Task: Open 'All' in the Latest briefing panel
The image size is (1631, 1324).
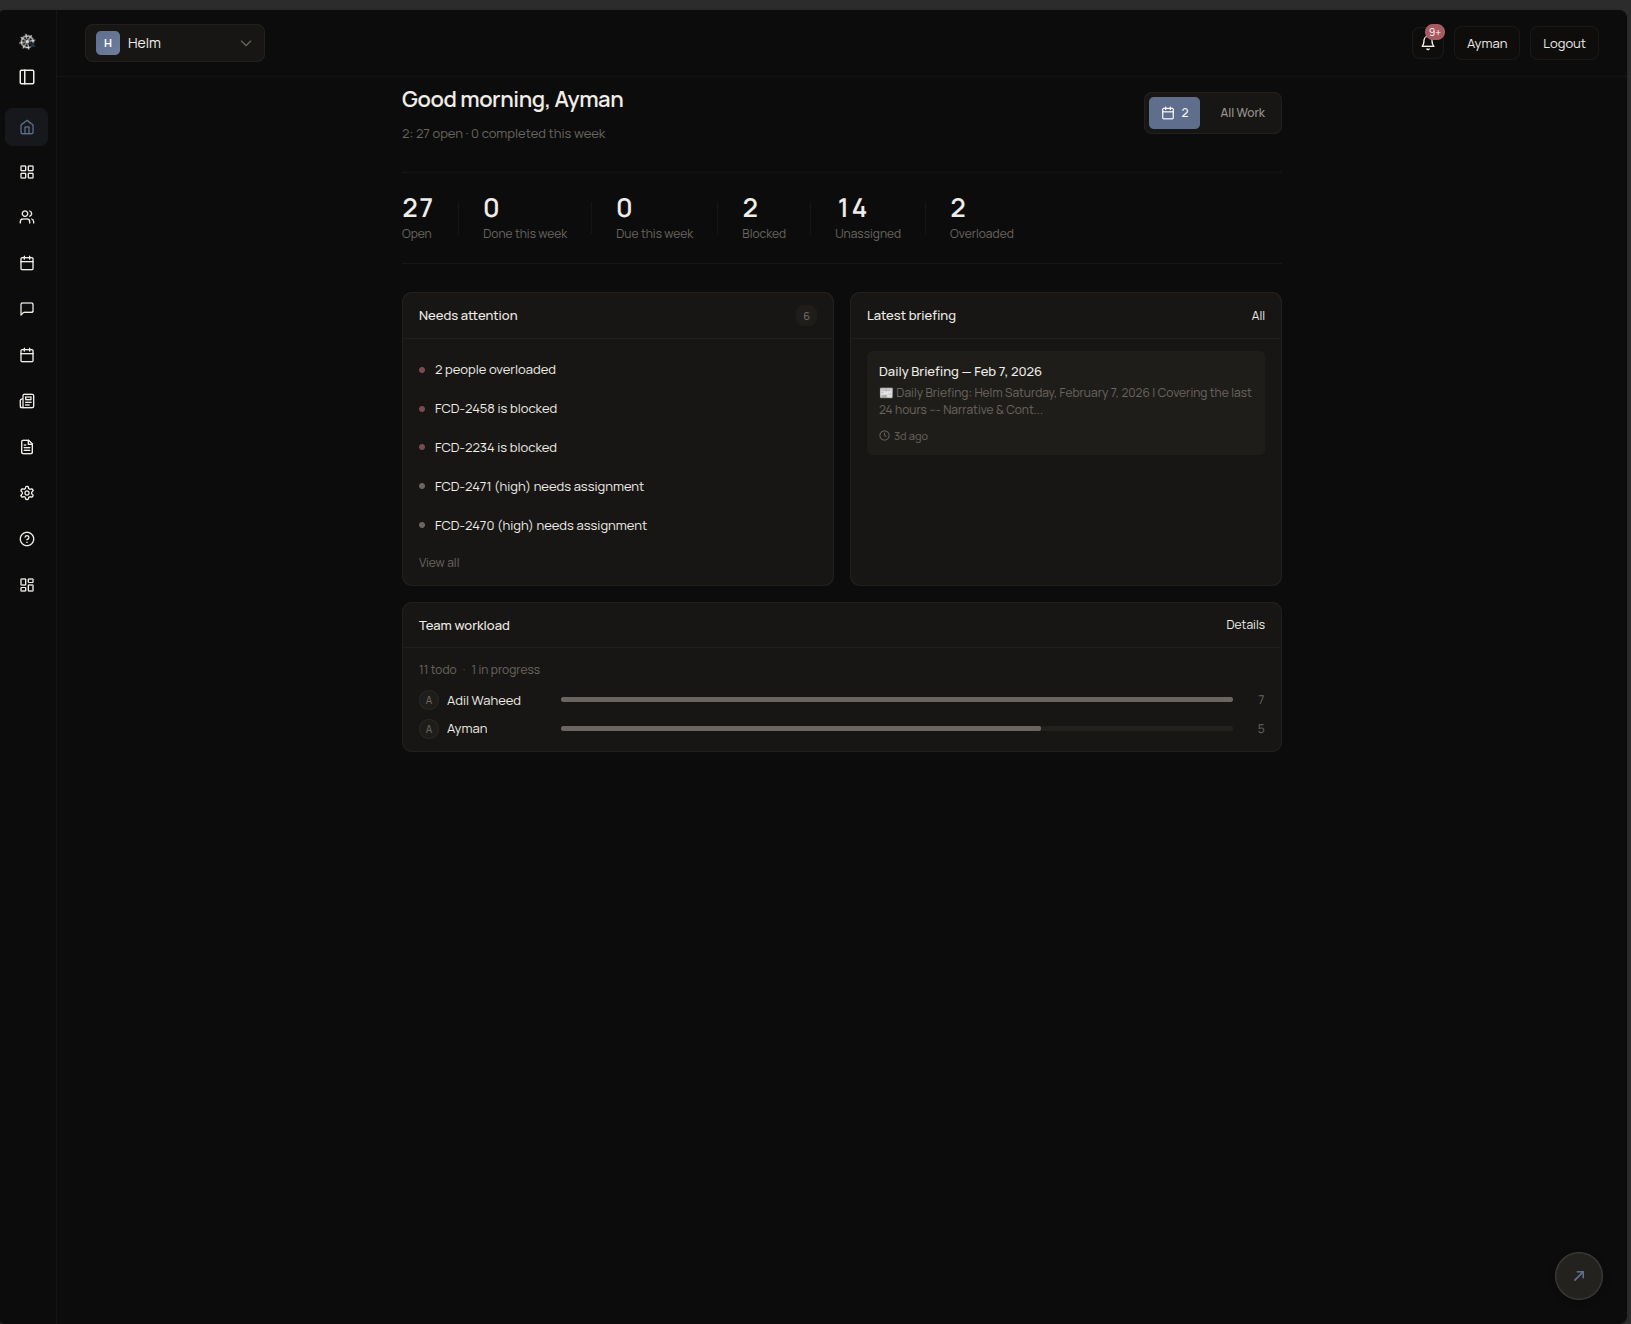Action: (1257, 315)
